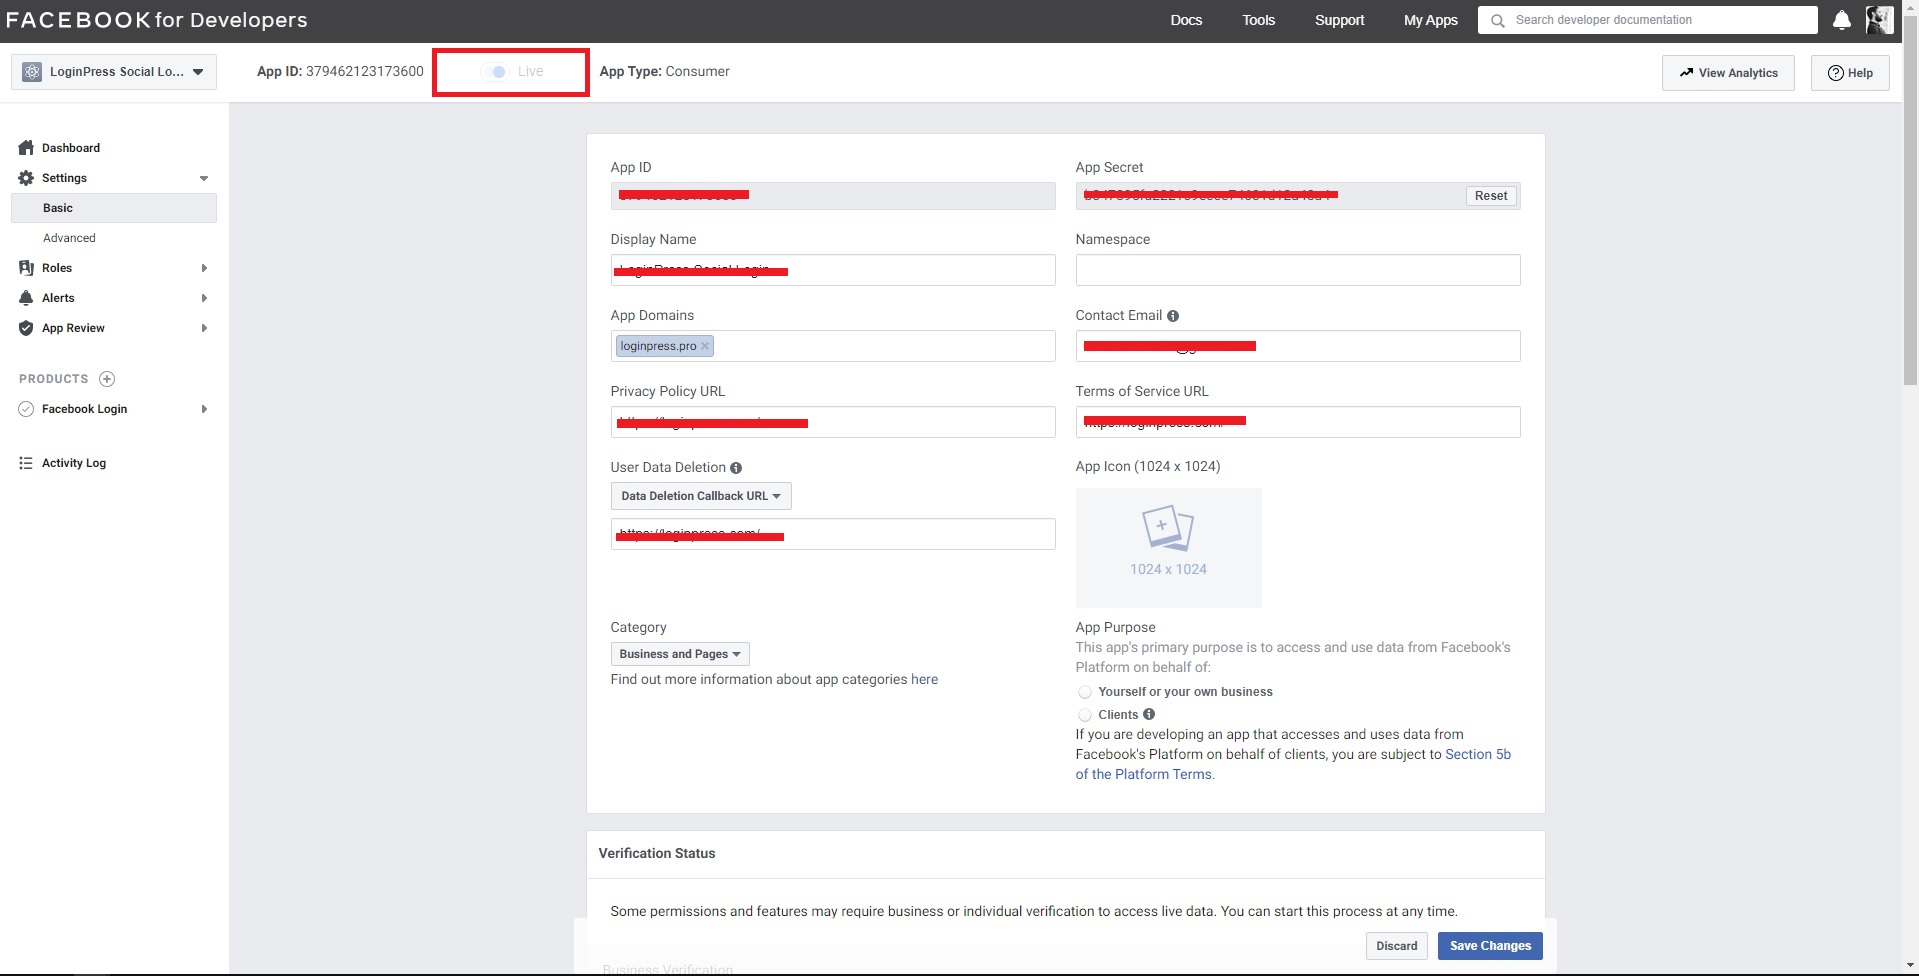
Task: Upload an app icon image placeholder
Action: (1168, 547)
